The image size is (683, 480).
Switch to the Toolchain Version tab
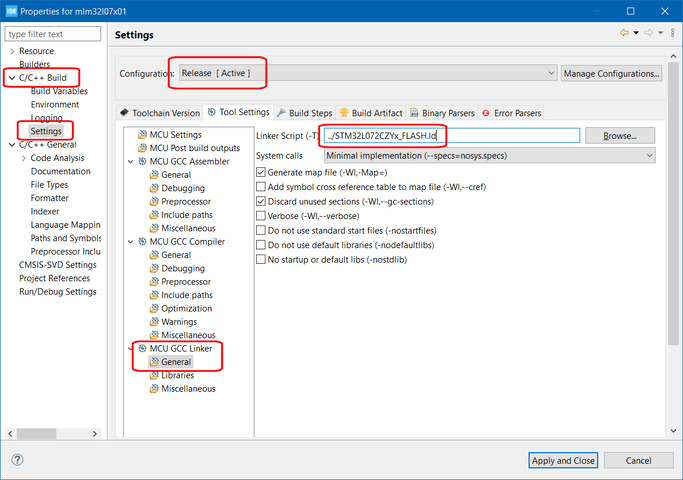coord(160,113)
